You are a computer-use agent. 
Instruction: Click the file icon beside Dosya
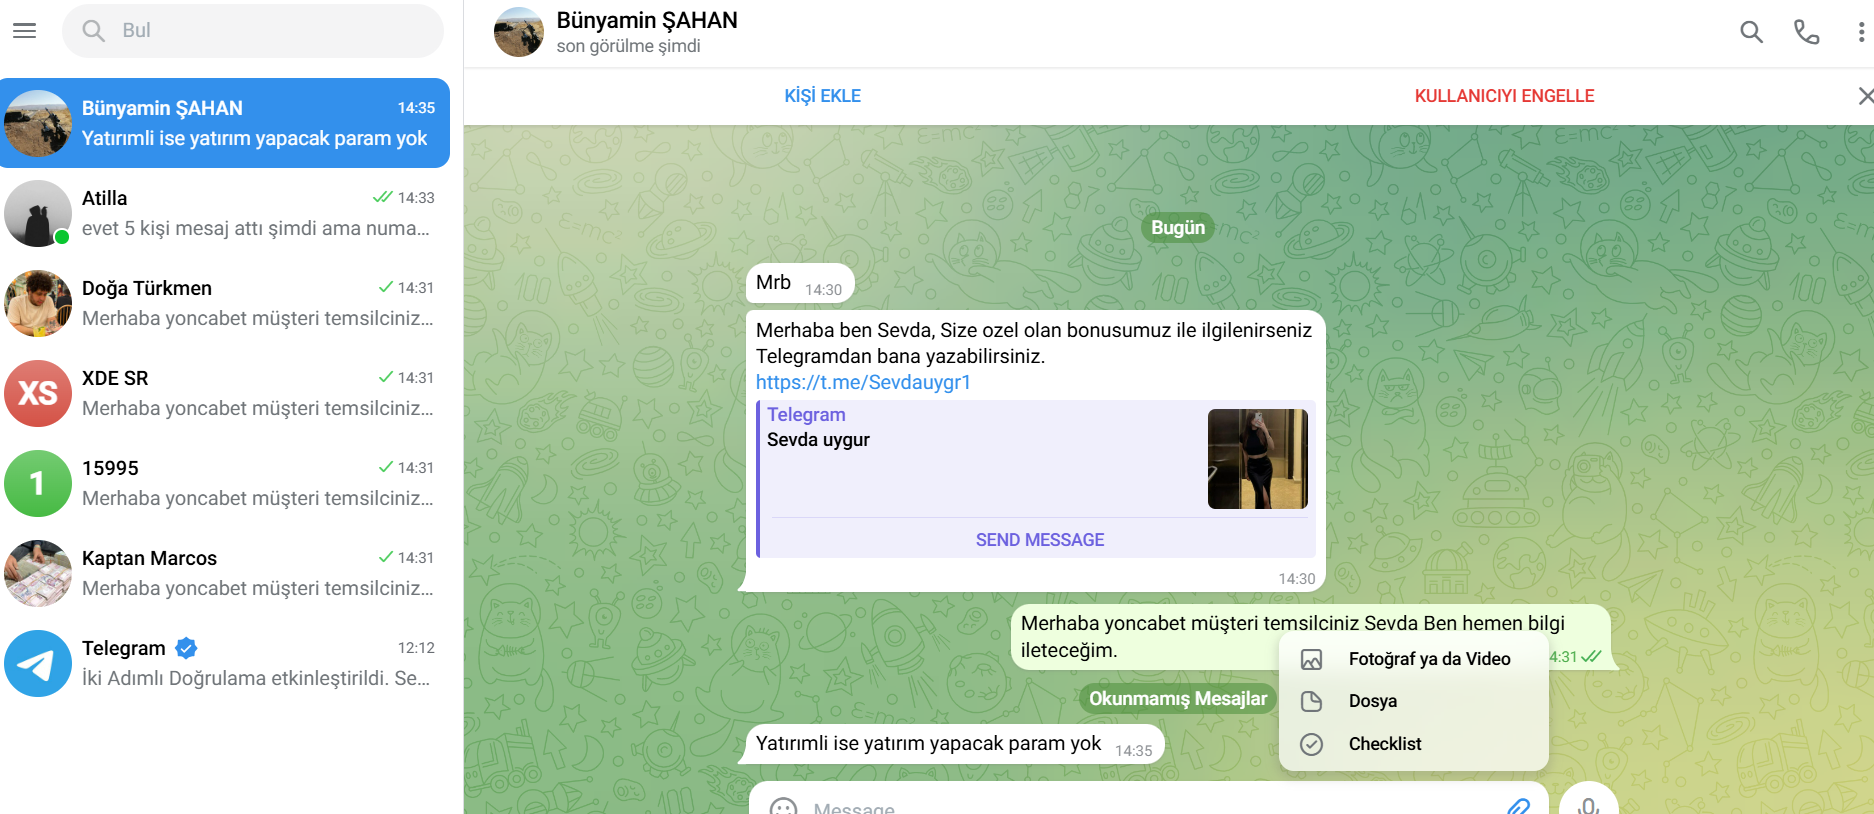pyautogui.click(x=1311, y=701)
